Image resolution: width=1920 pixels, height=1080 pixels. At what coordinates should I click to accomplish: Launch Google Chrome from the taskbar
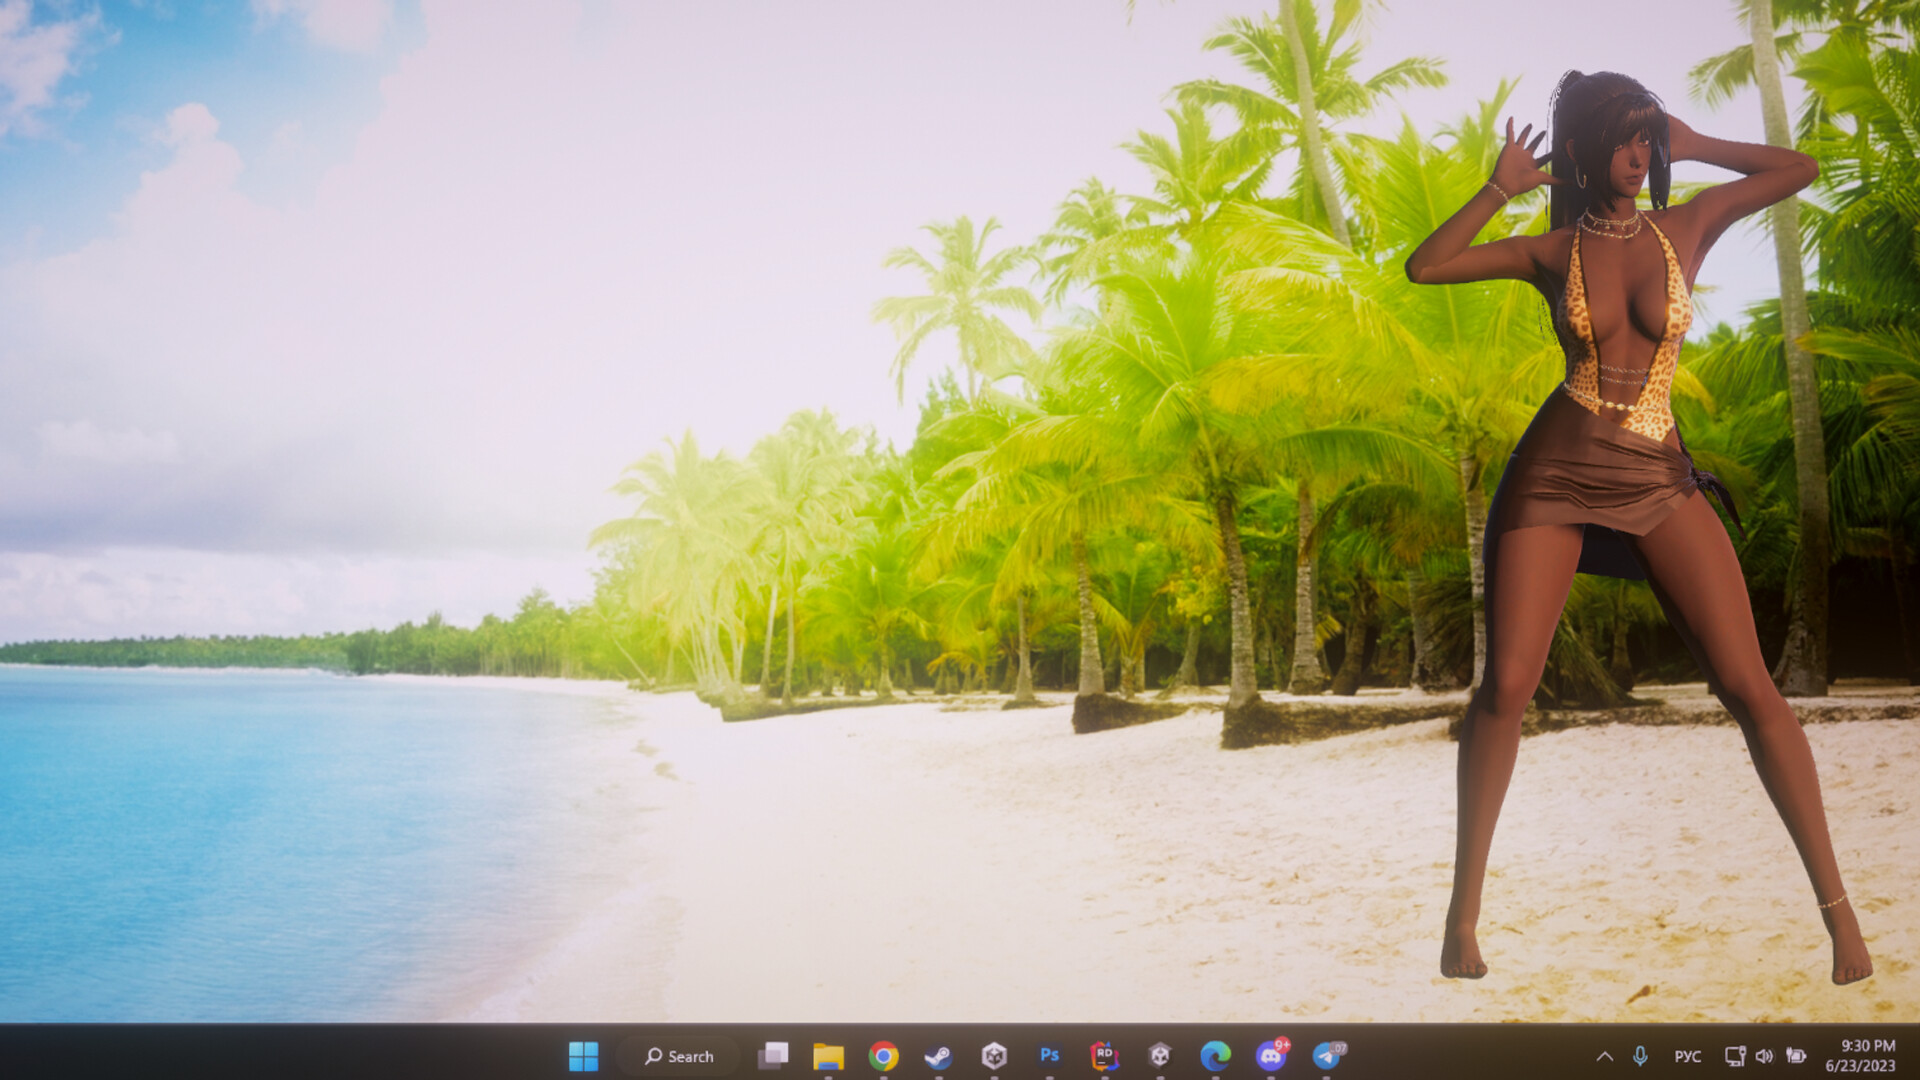(883, 1055)
